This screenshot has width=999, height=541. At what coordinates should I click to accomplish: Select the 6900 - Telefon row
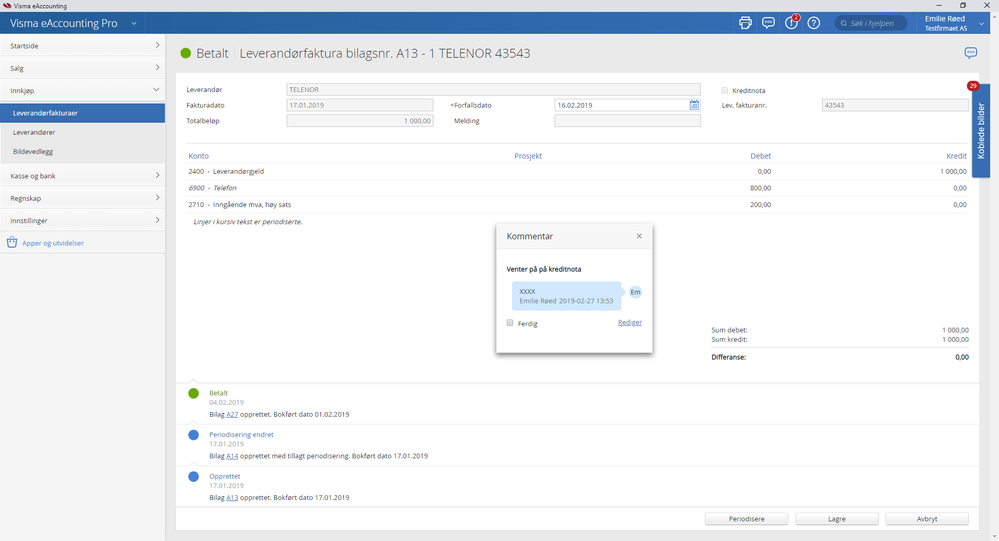click(577, 188)
